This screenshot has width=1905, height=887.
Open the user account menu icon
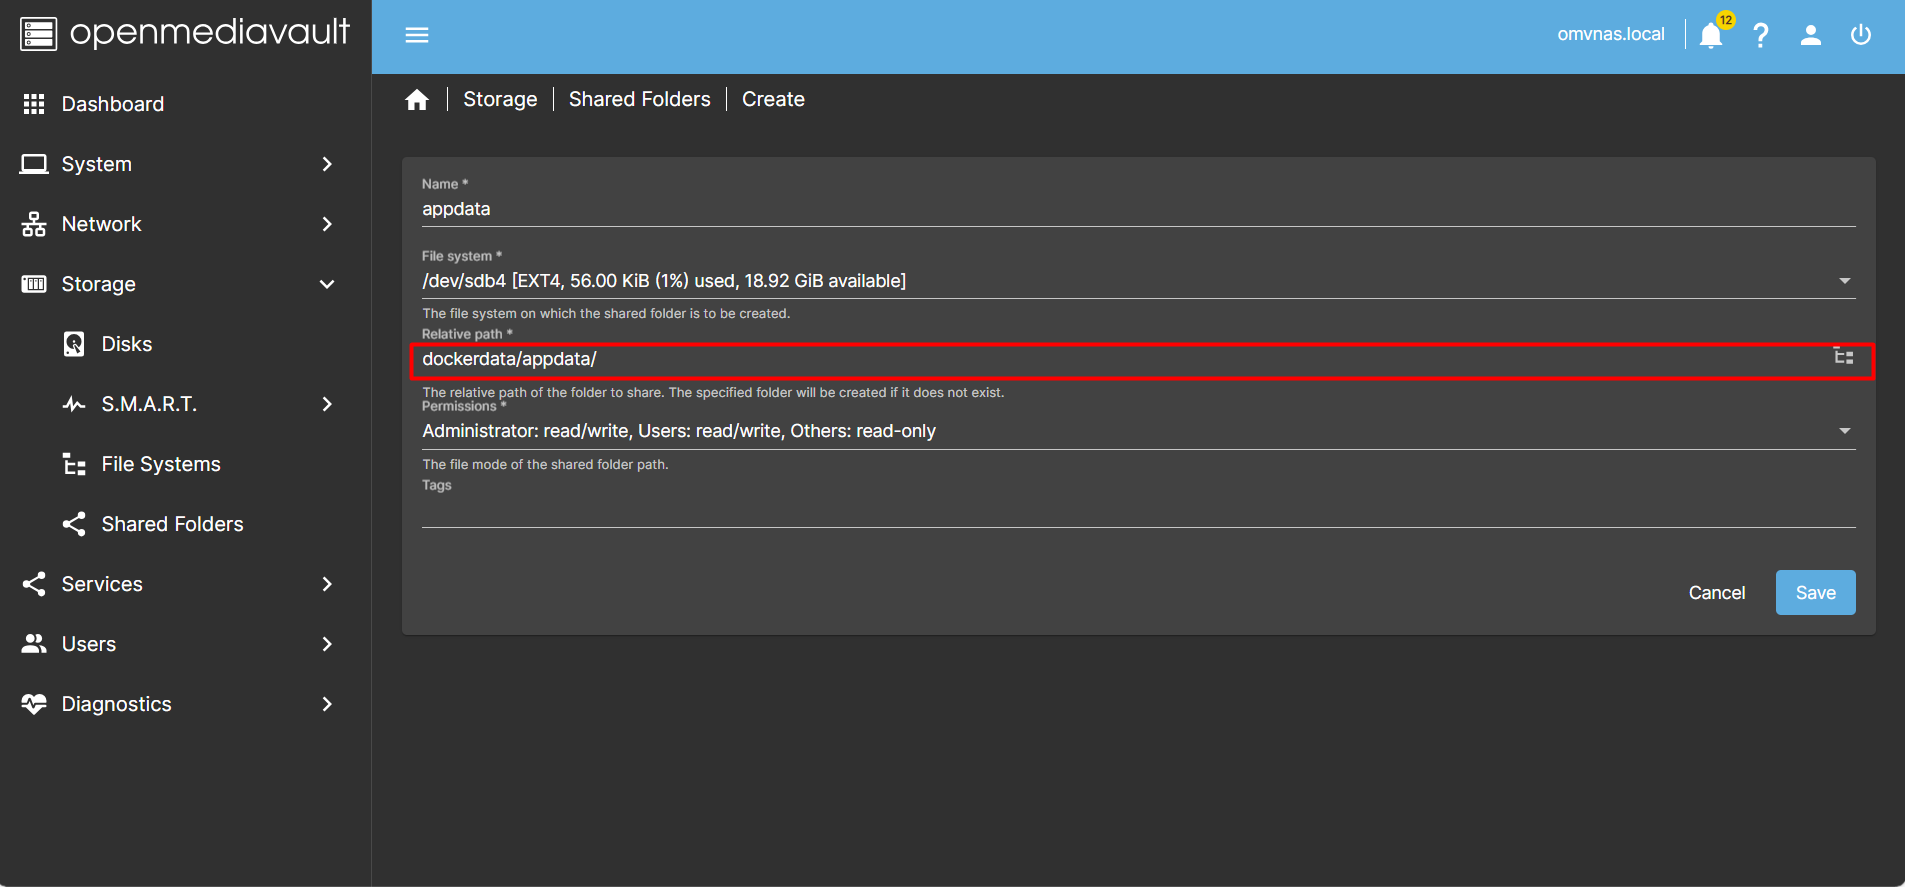1811,35
